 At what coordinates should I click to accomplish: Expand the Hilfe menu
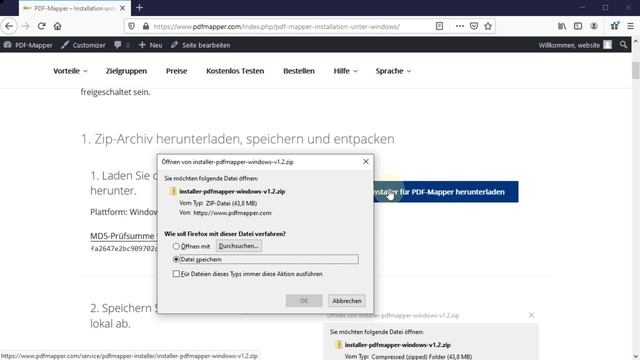click(x=345, y=71)
